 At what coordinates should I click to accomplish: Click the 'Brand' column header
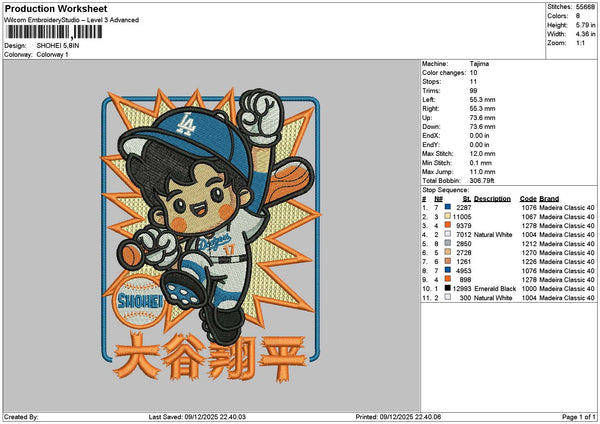coord(549,199)
